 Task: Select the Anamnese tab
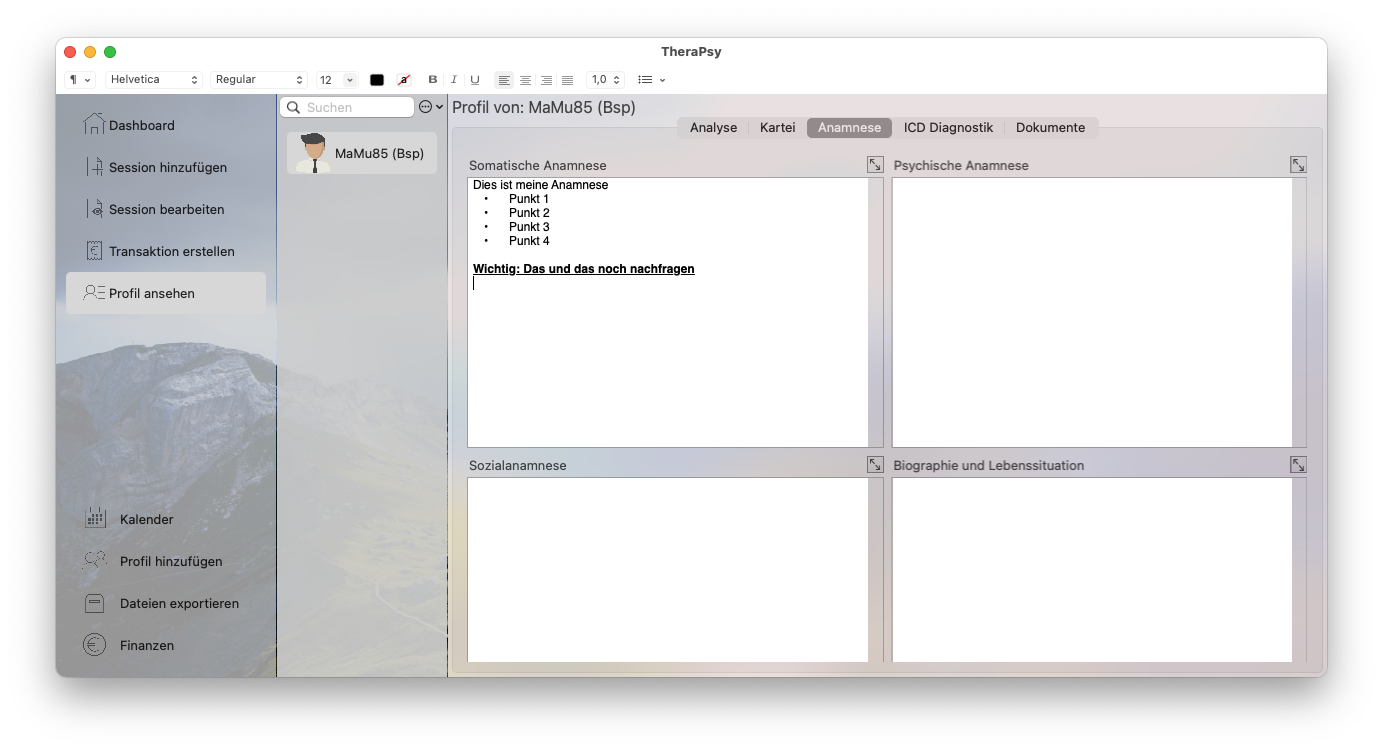(849, 128)
